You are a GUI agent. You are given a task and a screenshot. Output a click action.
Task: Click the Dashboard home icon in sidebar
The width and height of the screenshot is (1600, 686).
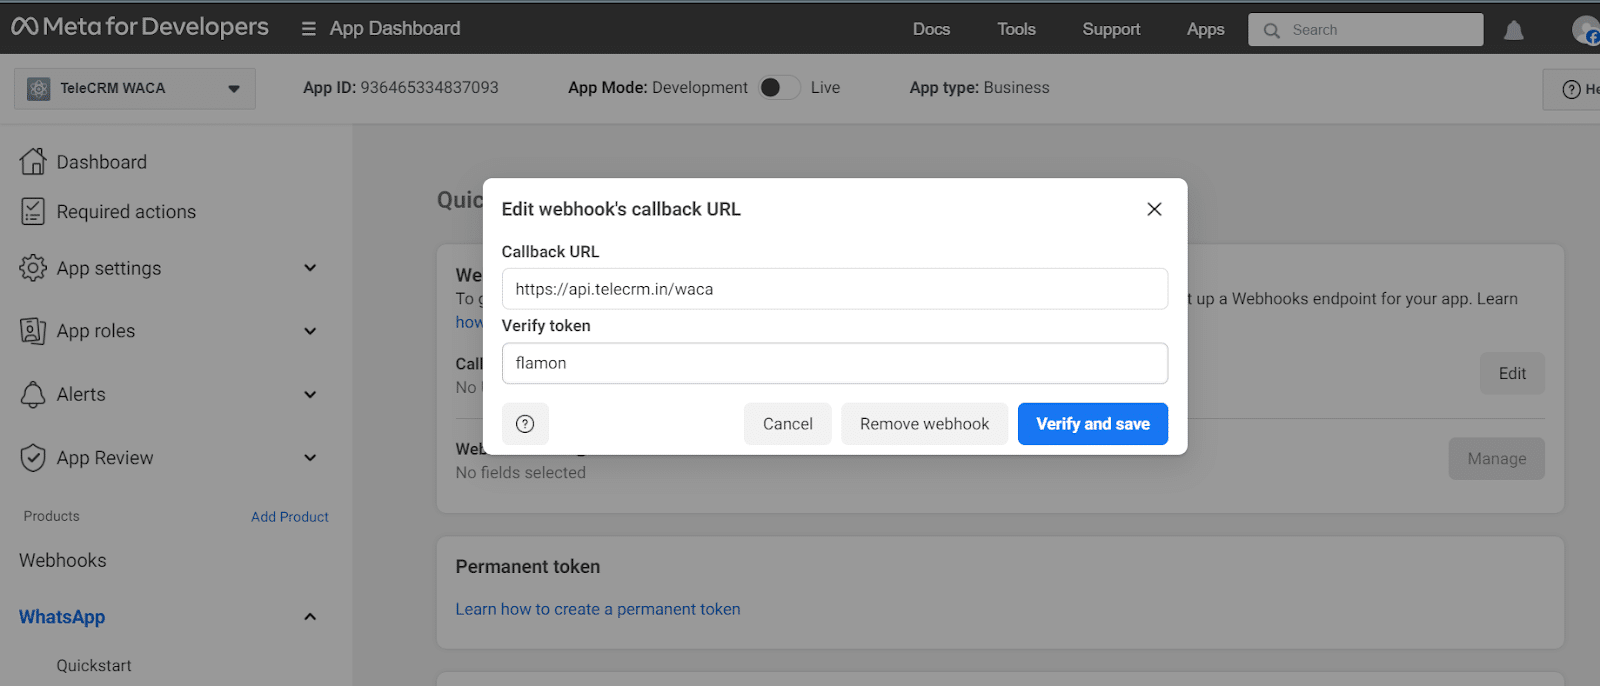[33, 161]
